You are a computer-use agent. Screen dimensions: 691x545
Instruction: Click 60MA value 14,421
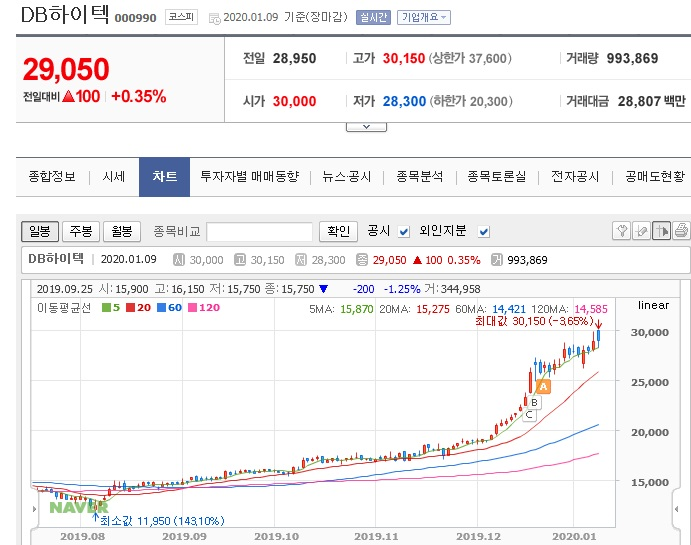pos(509,309)
